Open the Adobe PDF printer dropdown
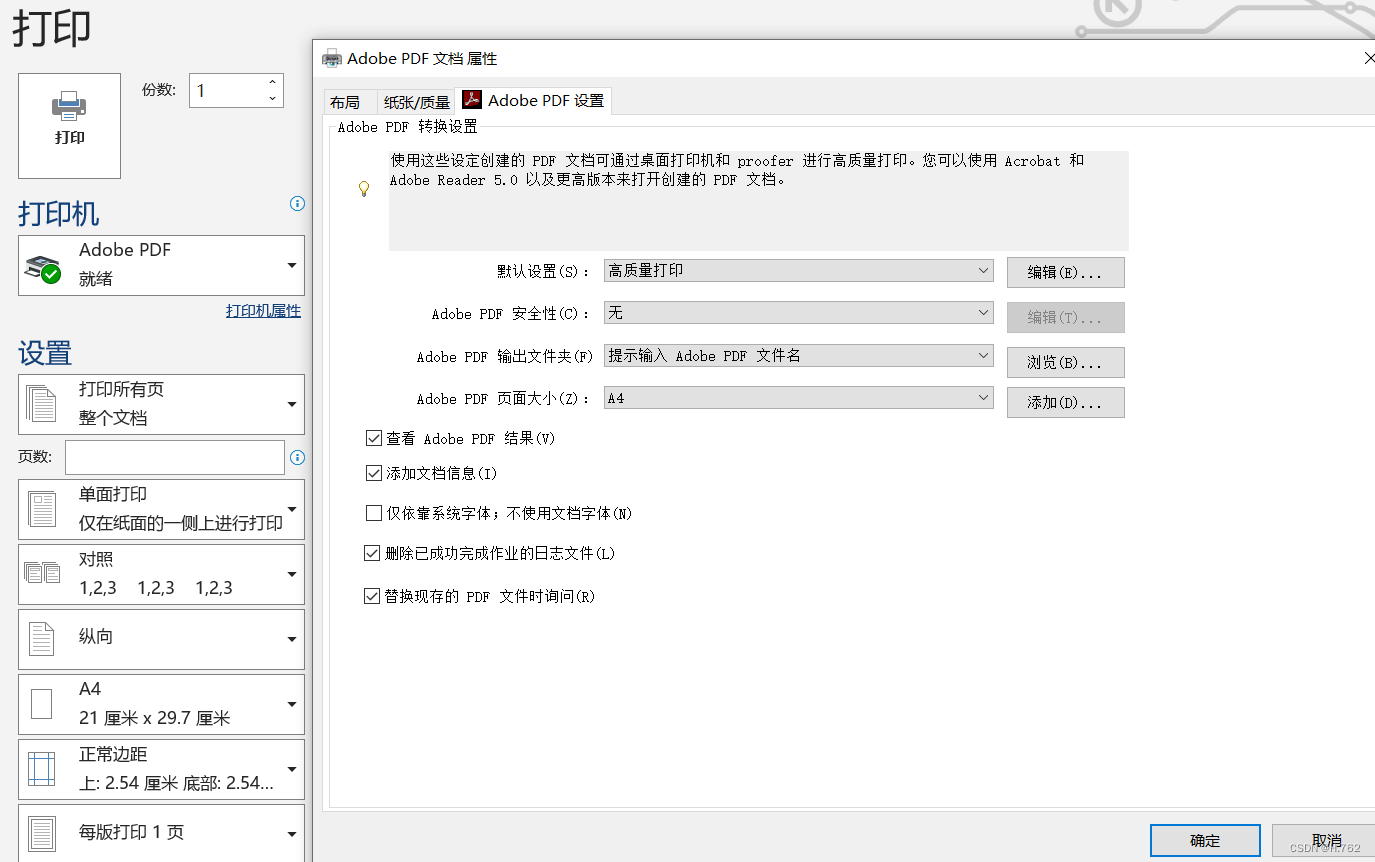Image resolution: width=1375 pixels, height=862 pixels. click(161, 265)
